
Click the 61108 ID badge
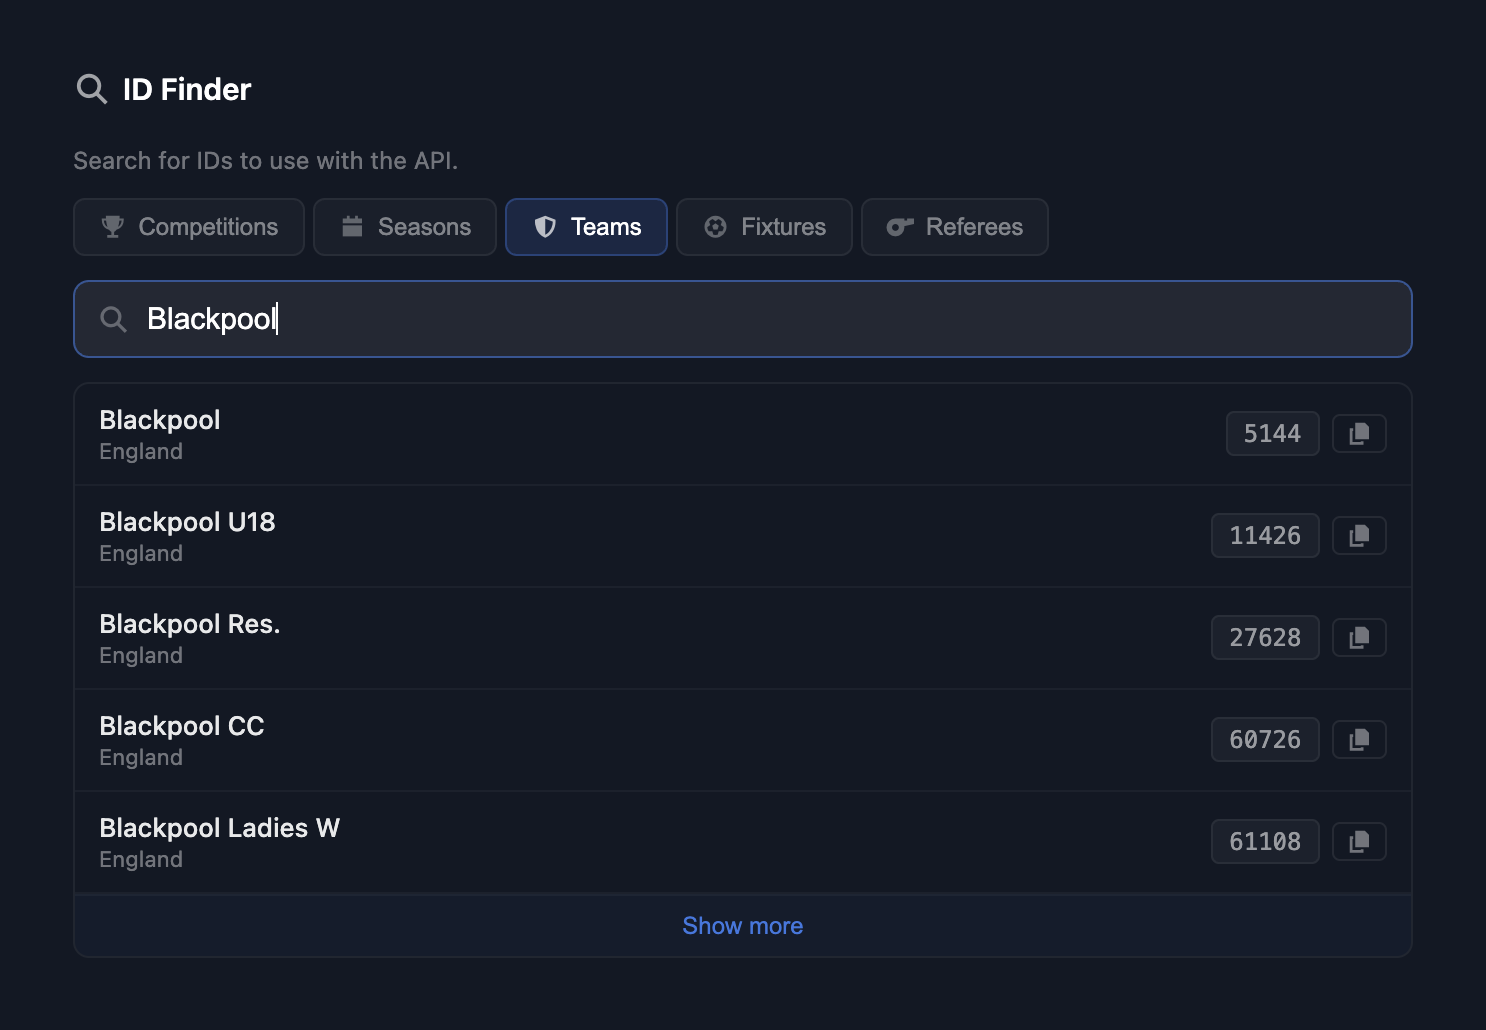(x=1265, y=842)
